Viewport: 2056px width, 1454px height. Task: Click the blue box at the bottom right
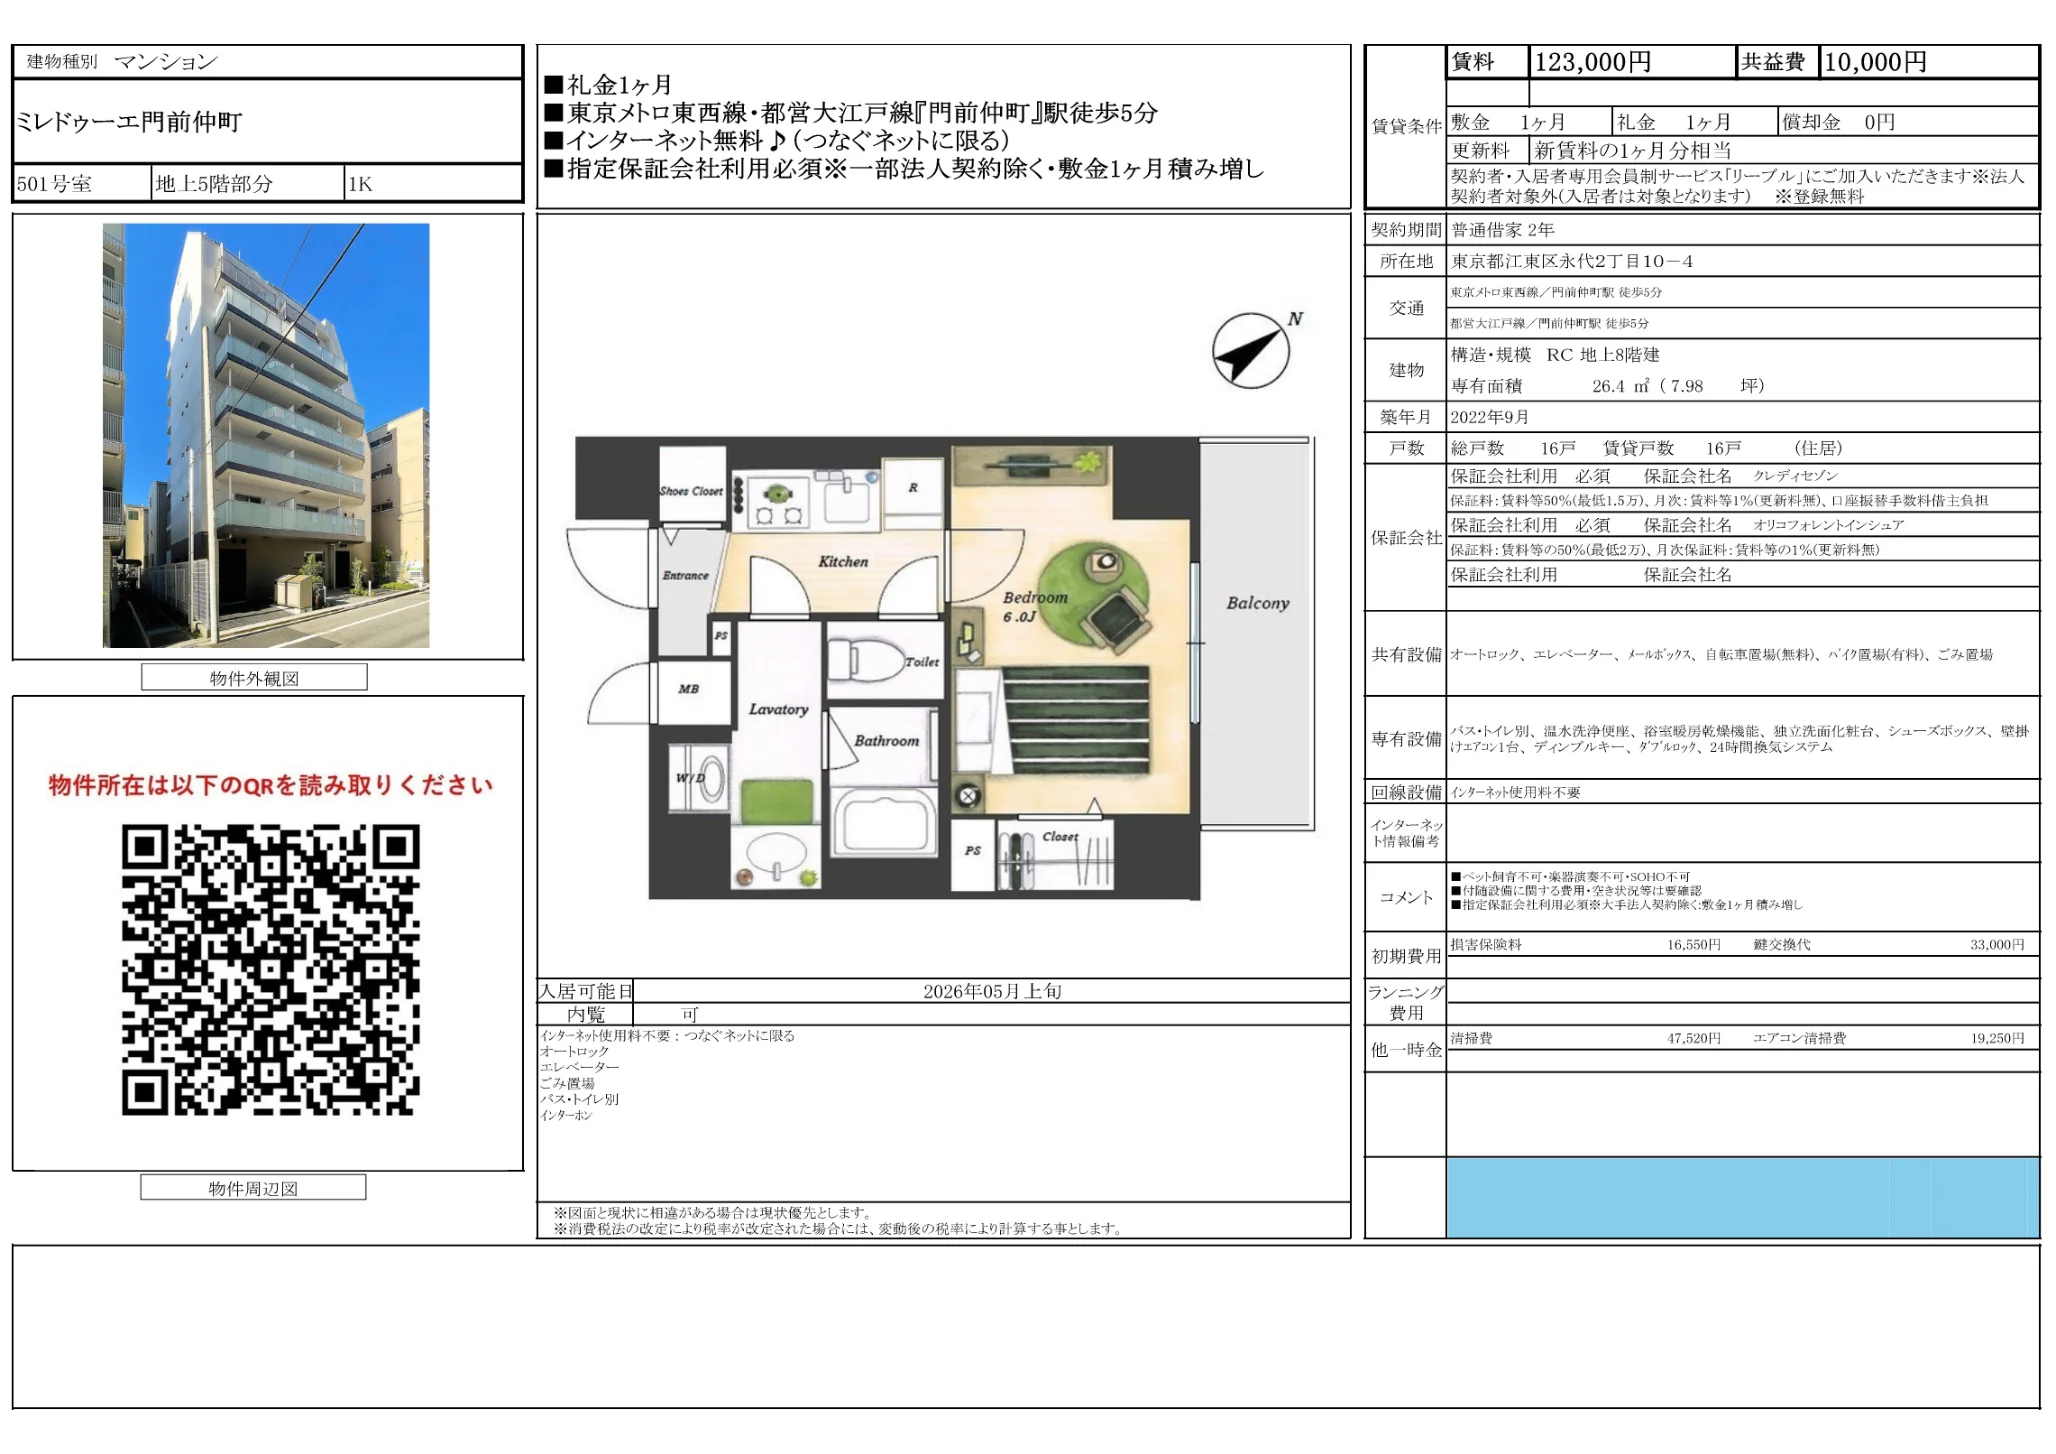(x=1743, y=1198)
